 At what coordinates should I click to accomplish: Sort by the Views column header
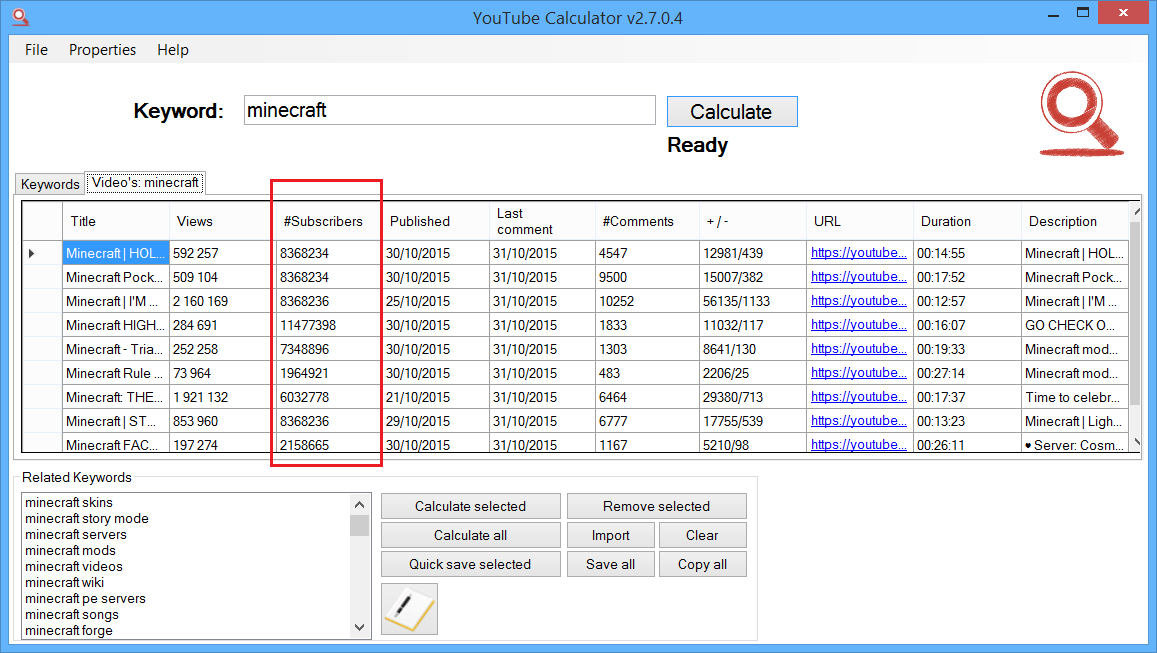(x=222, y=221)
